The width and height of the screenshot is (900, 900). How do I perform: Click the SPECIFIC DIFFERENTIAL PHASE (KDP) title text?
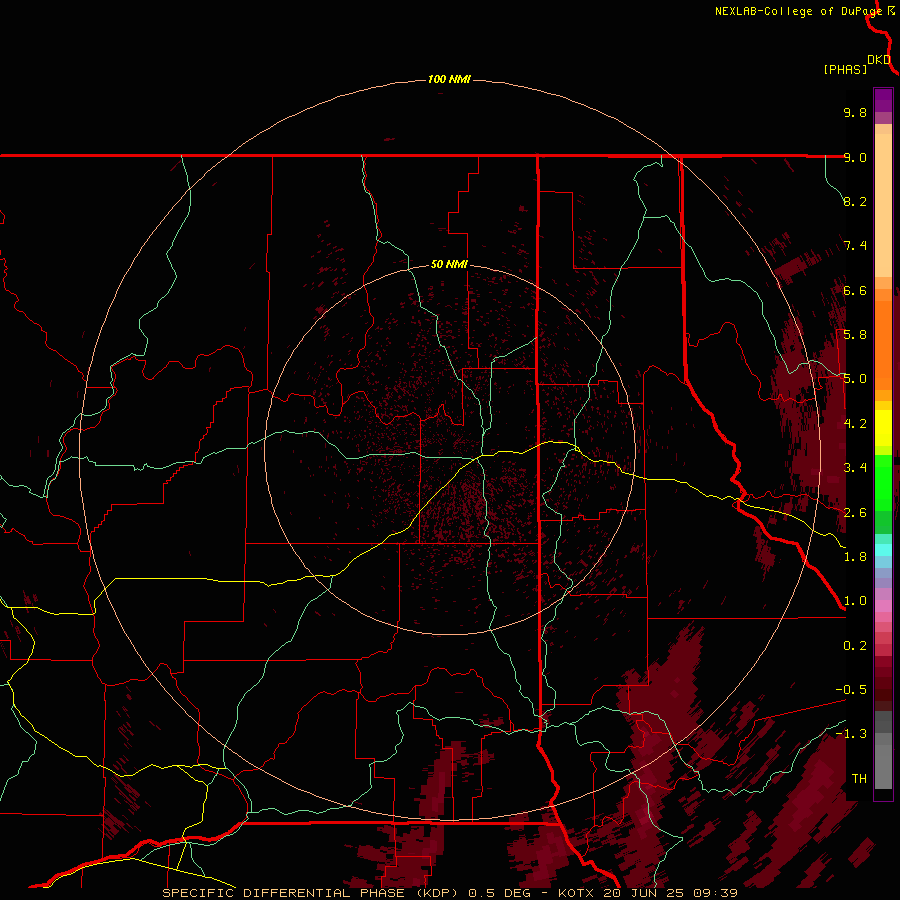(x=312, y=893)
